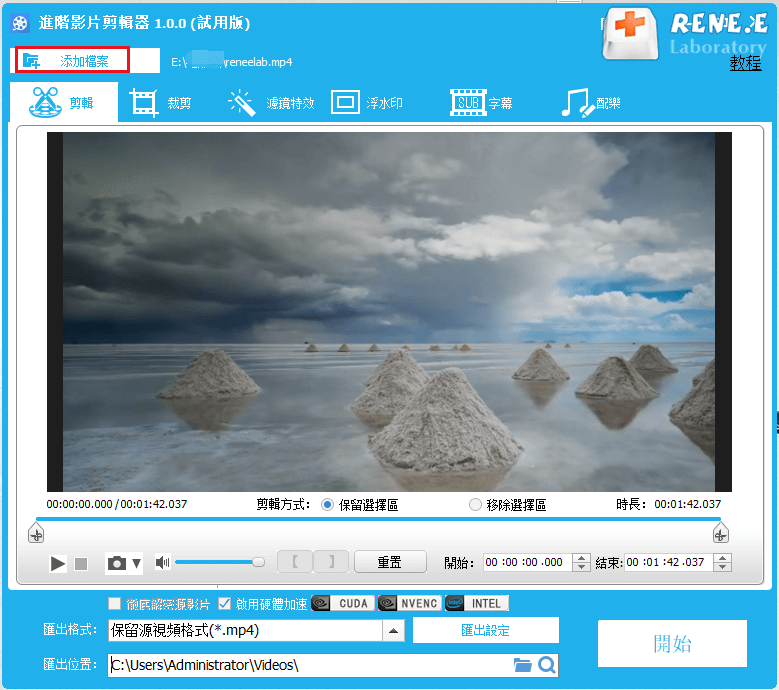Set end point with right bracket button

[331, 562]
